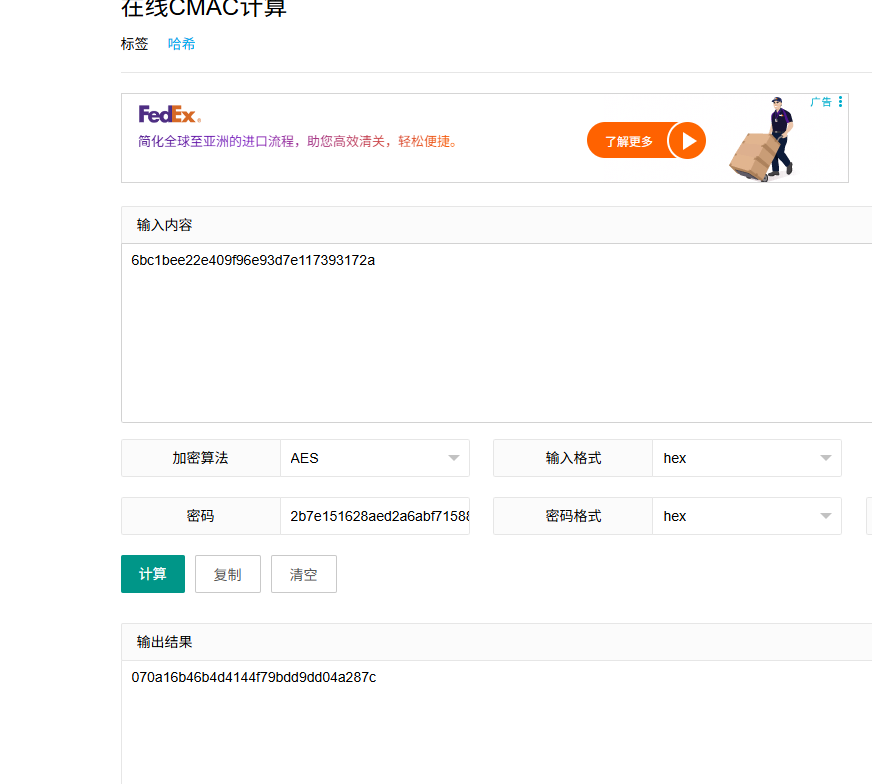872x784 pixels.
Task: Click the 标签 label
Action: (x=134, y=44)
